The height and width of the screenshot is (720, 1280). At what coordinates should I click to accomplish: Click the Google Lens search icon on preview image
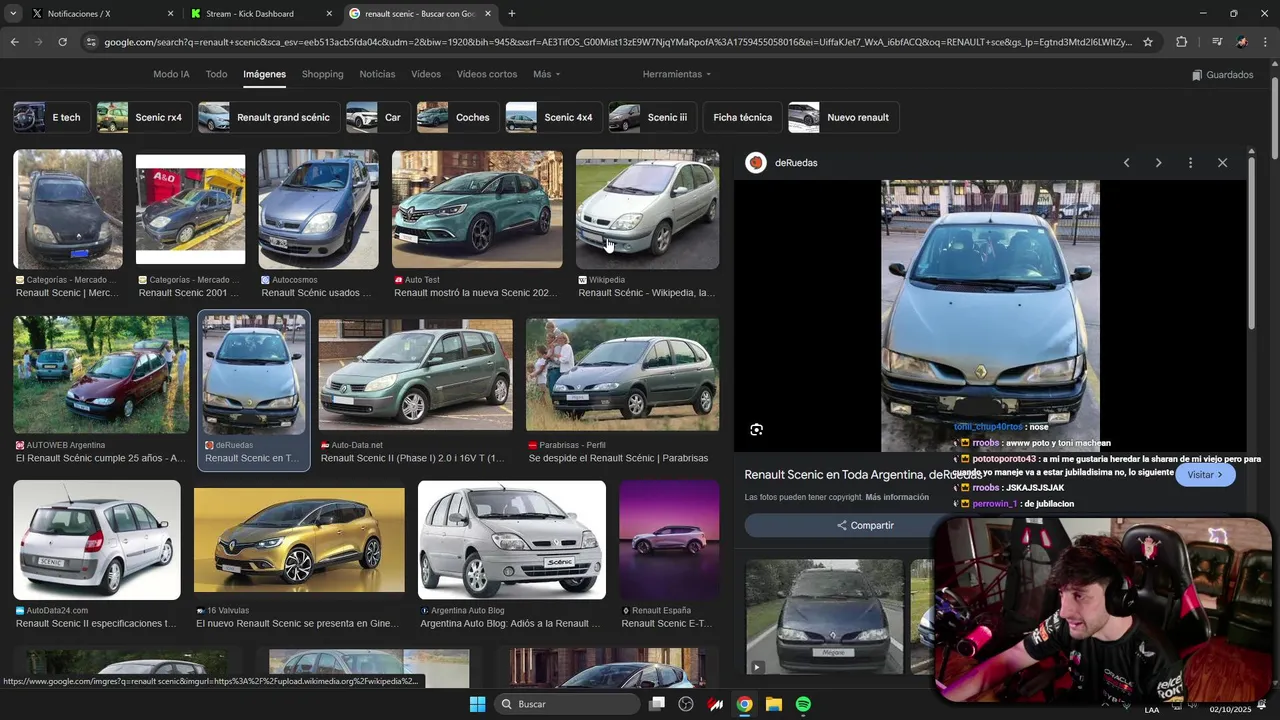pyautogui.click(x=756, y=430)
